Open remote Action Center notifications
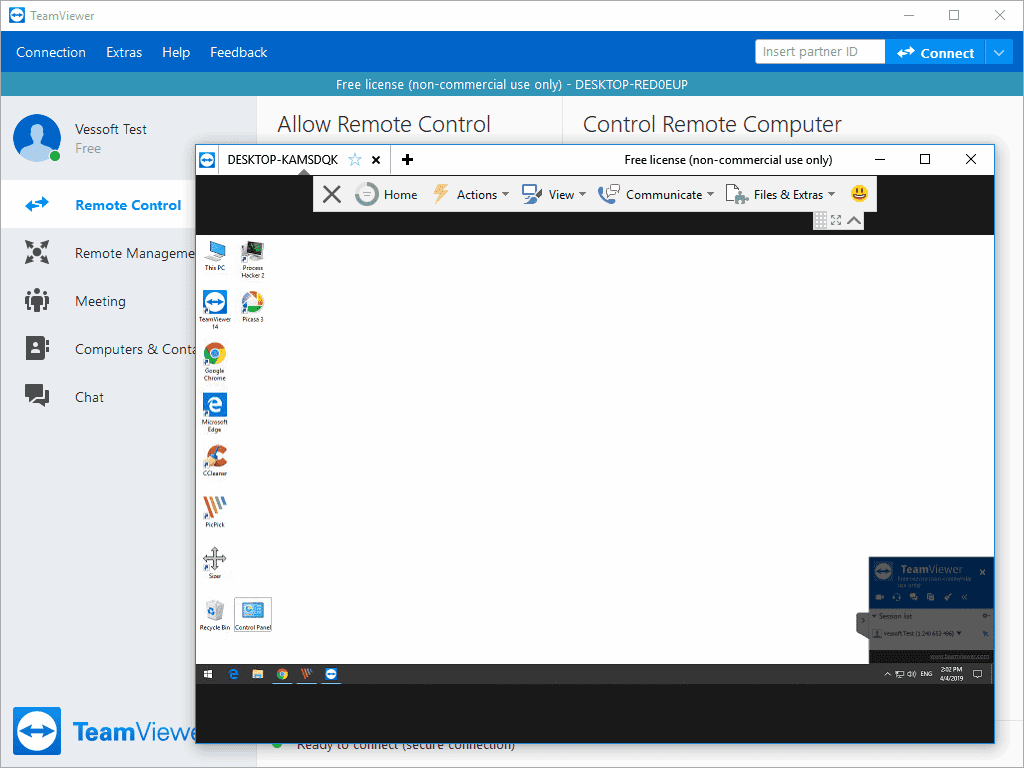1024x768 pixels. click(x=978, y=674)
